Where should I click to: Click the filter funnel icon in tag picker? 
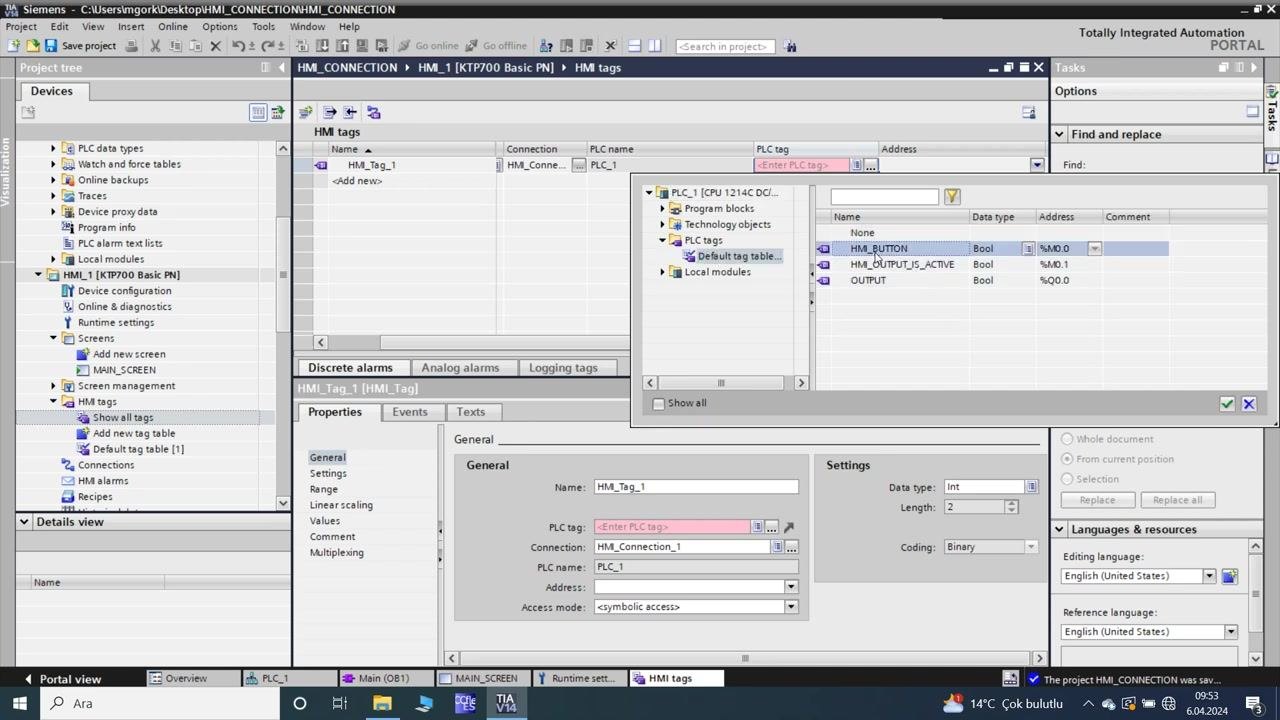click(x=952, y=197)
